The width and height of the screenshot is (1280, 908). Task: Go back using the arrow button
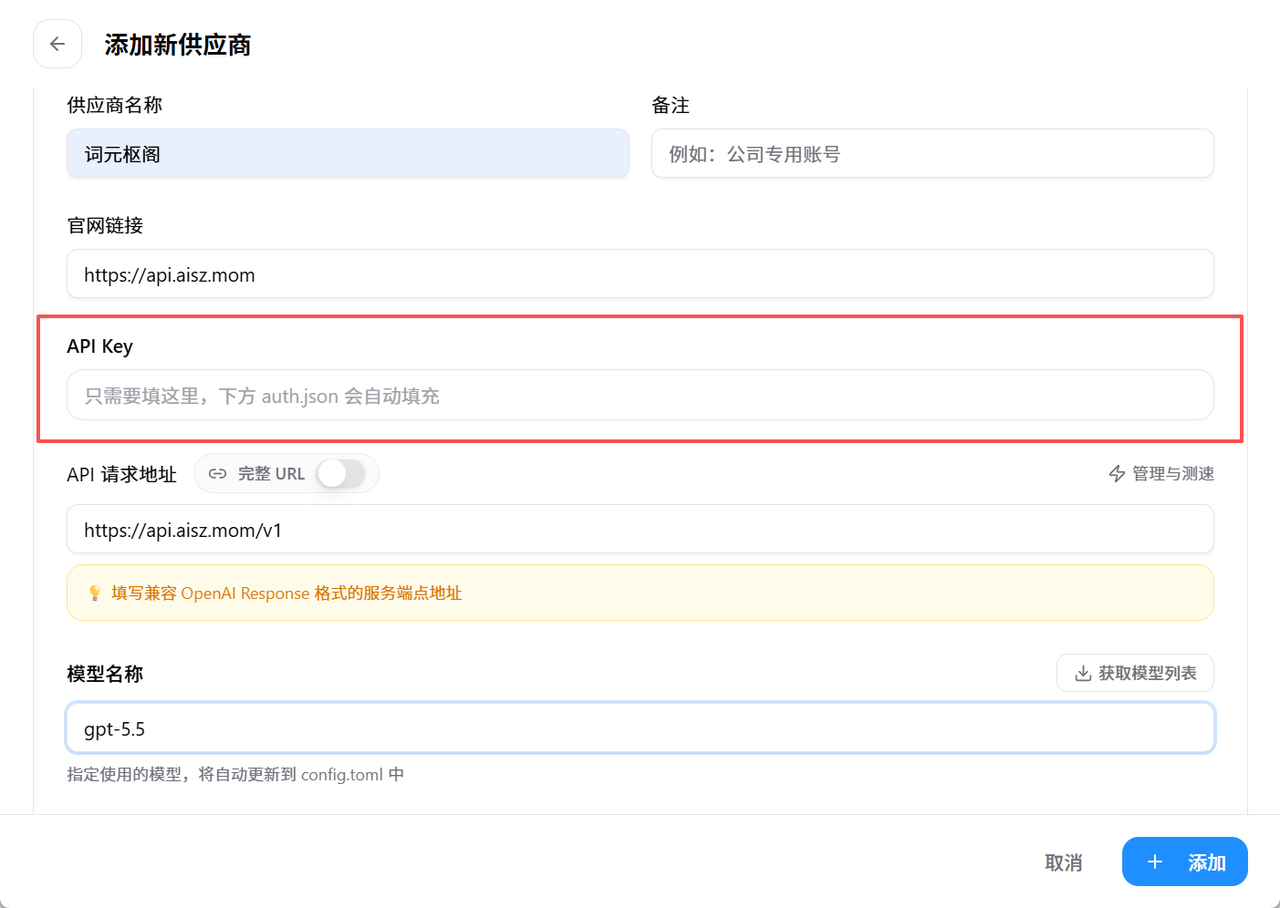57,44
